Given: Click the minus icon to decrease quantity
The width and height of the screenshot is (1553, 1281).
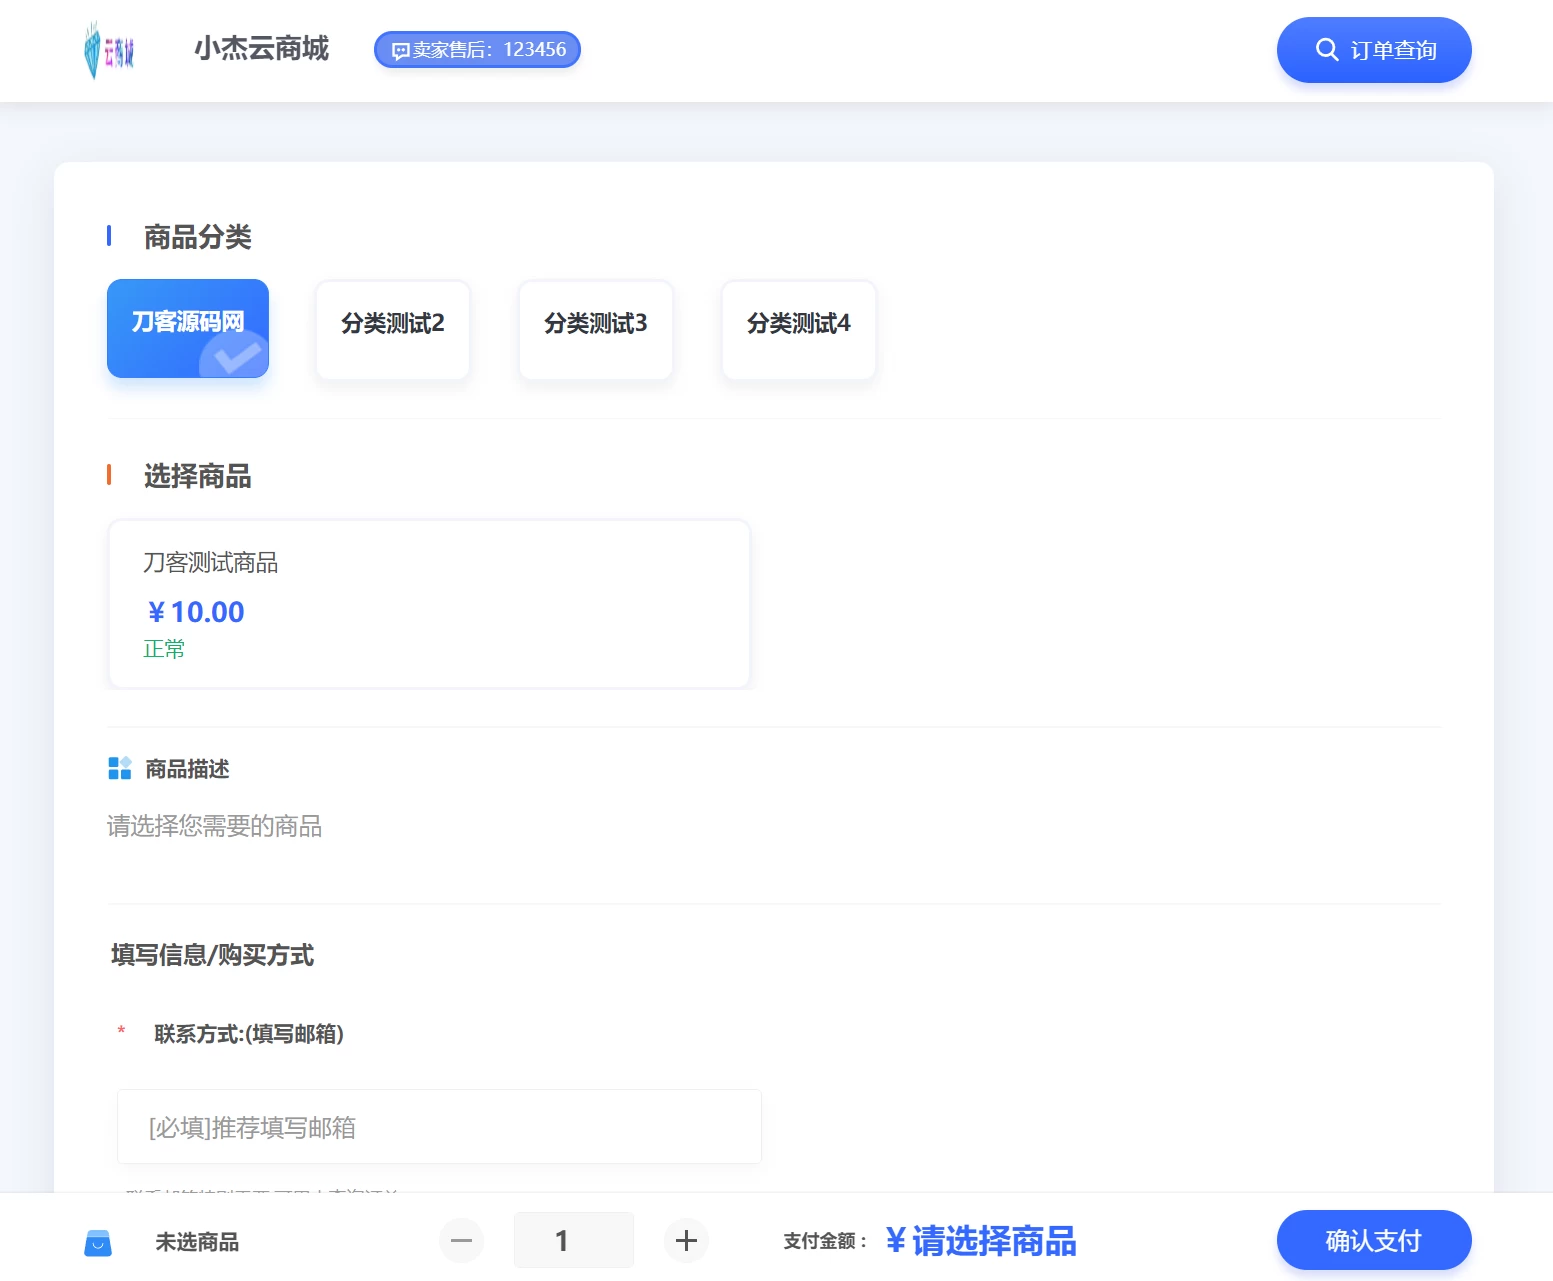Looking at the screenshot, I should (461, 1240).
